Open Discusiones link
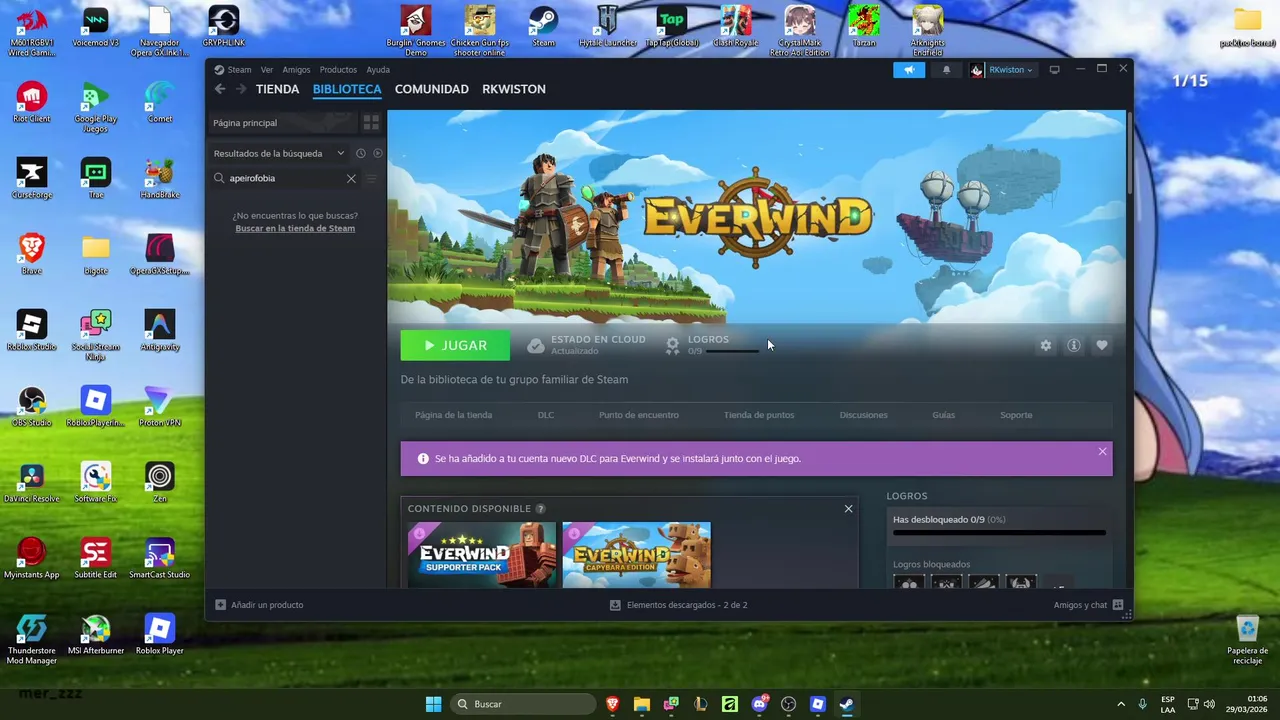The height and width of the screenshot is (720, 1280). coord(863,415)
